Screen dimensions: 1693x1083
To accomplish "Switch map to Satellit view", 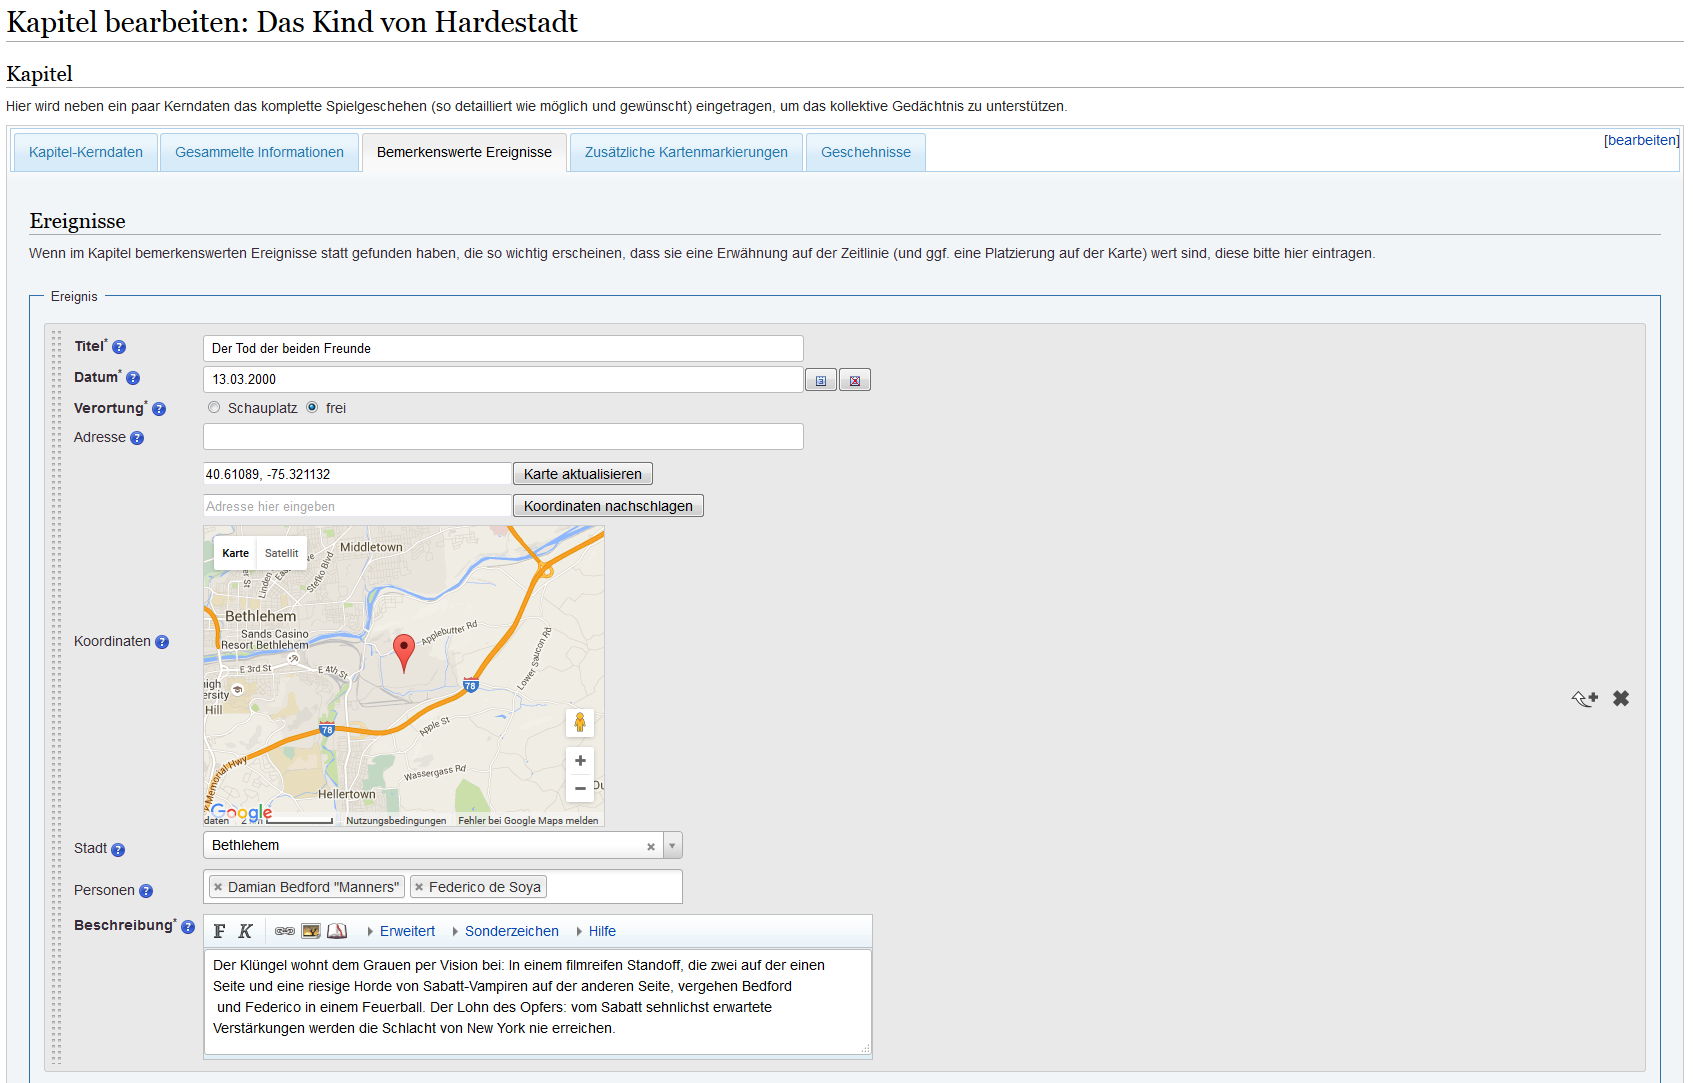I will (281, 553).
